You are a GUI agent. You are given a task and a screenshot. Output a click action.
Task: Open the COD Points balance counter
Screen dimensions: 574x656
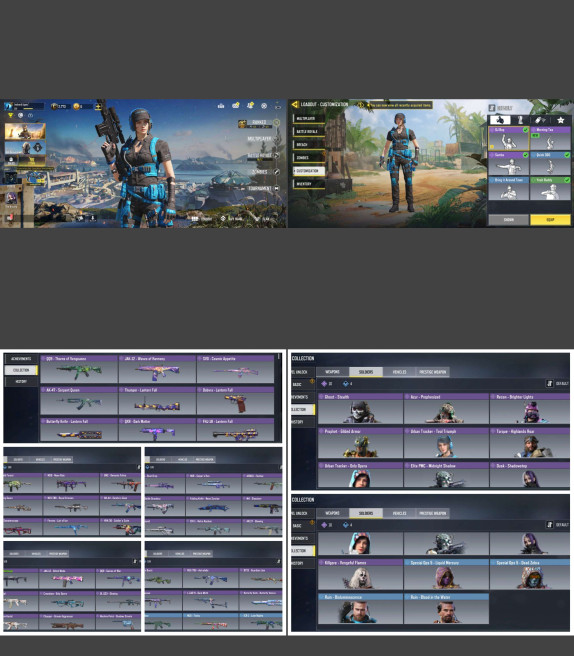pos(59,106)
